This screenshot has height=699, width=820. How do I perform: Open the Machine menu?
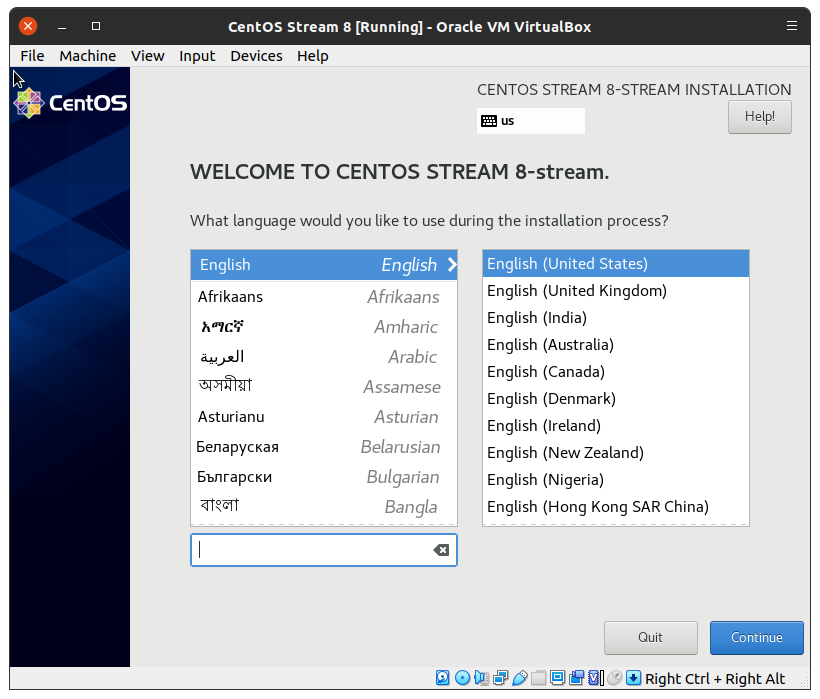point(87,56)
